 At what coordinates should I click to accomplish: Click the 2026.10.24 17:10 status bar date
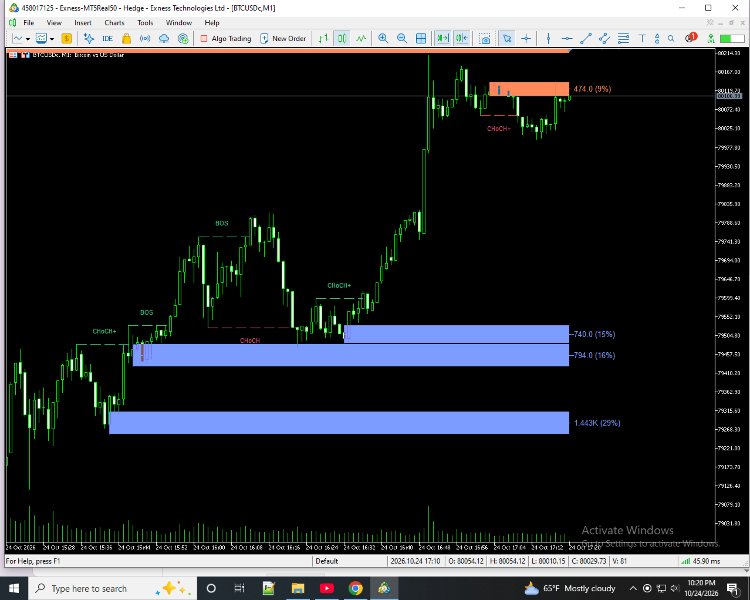coord(415,561)
